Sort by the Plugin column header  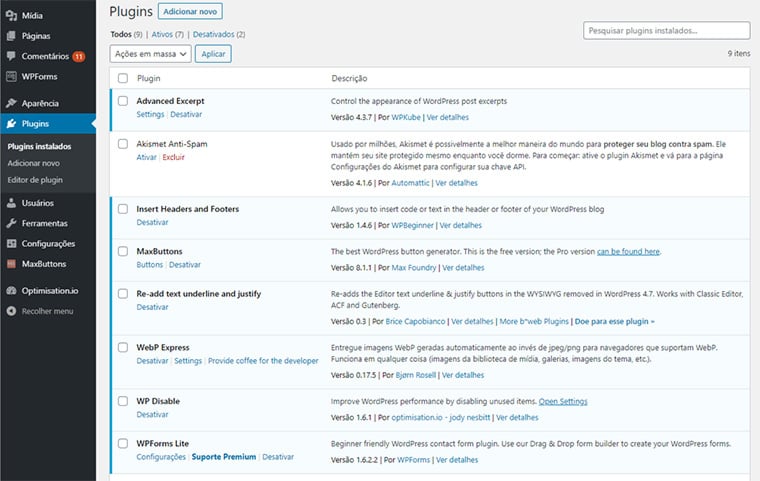(148, 79)
